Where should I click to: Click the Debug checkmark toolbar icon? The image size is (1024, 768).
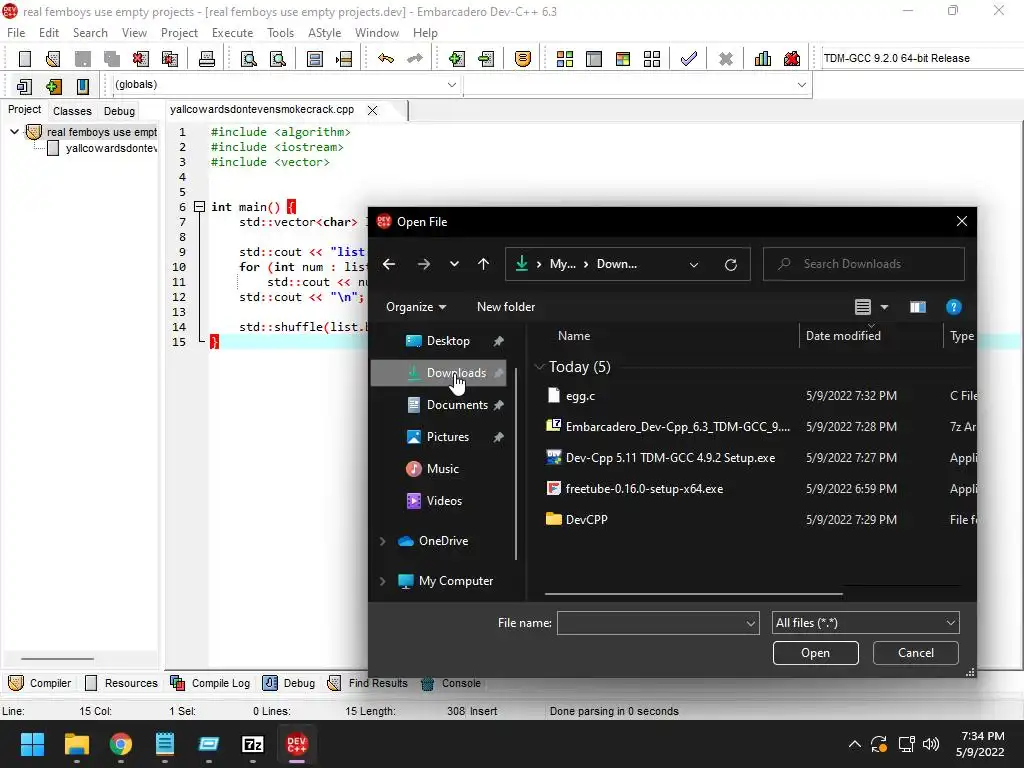688,59
